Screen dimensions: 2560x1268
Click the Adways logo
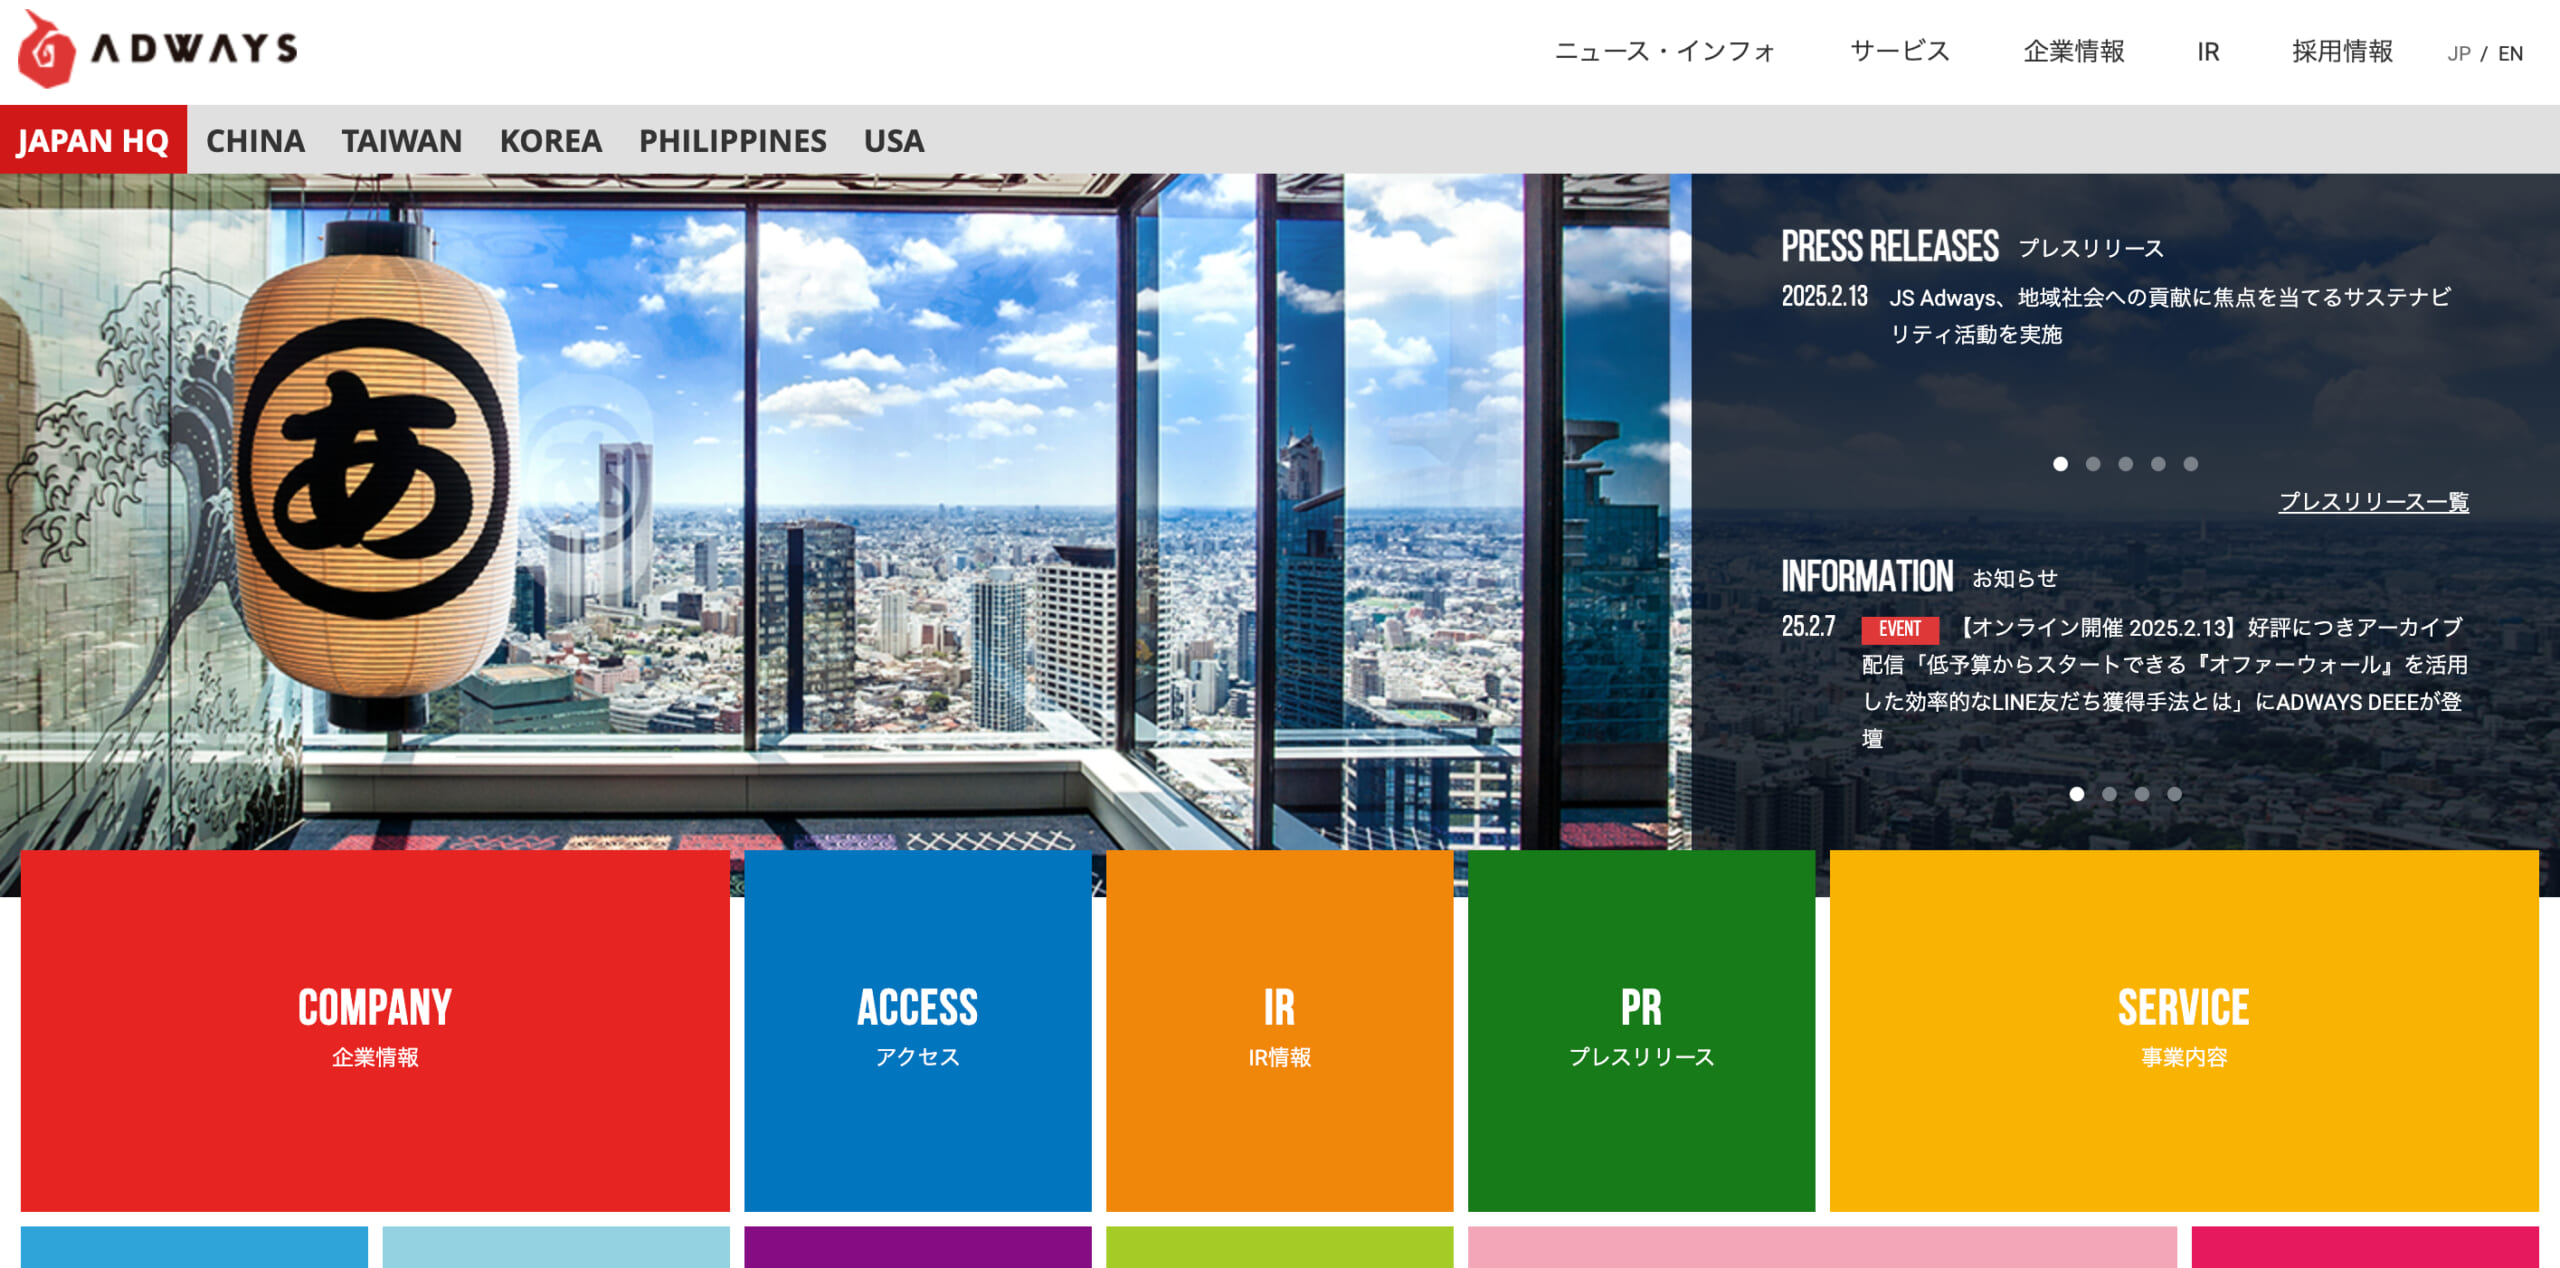click(158, 49)
